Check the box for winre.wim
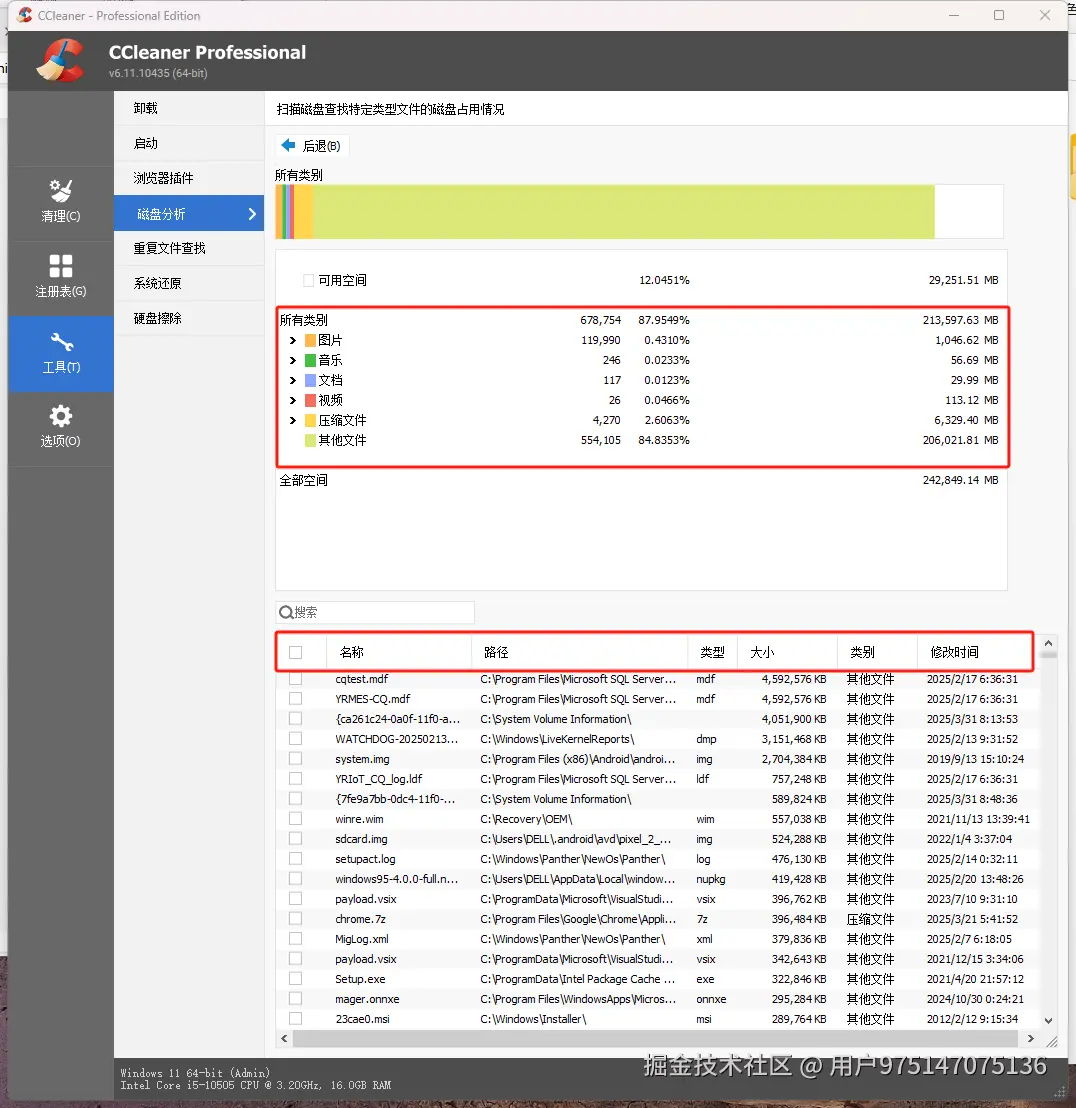1076x1108 pixels. (x=296, y=819)
